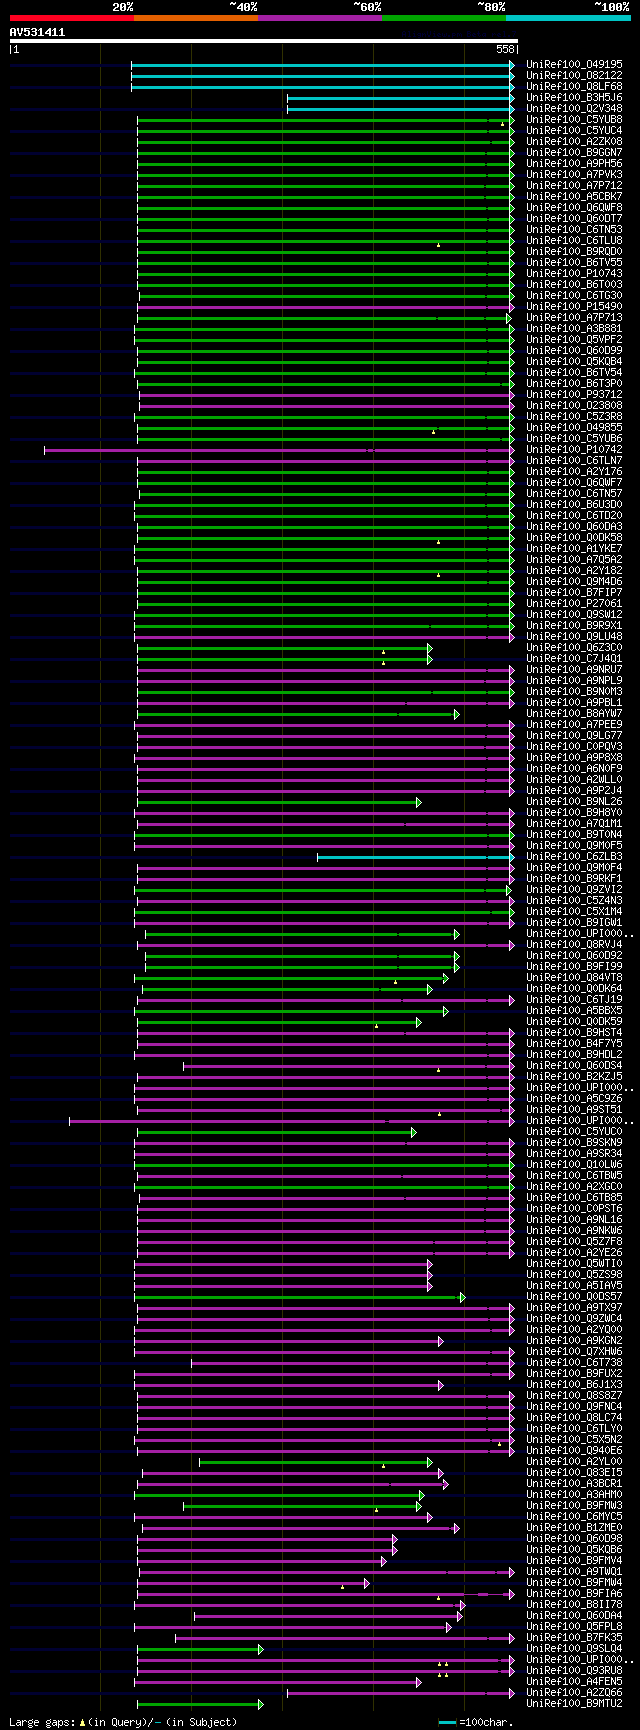Click the UniRef100_A1YKE7 label
640x1730 pixels.
pos(574,548)
